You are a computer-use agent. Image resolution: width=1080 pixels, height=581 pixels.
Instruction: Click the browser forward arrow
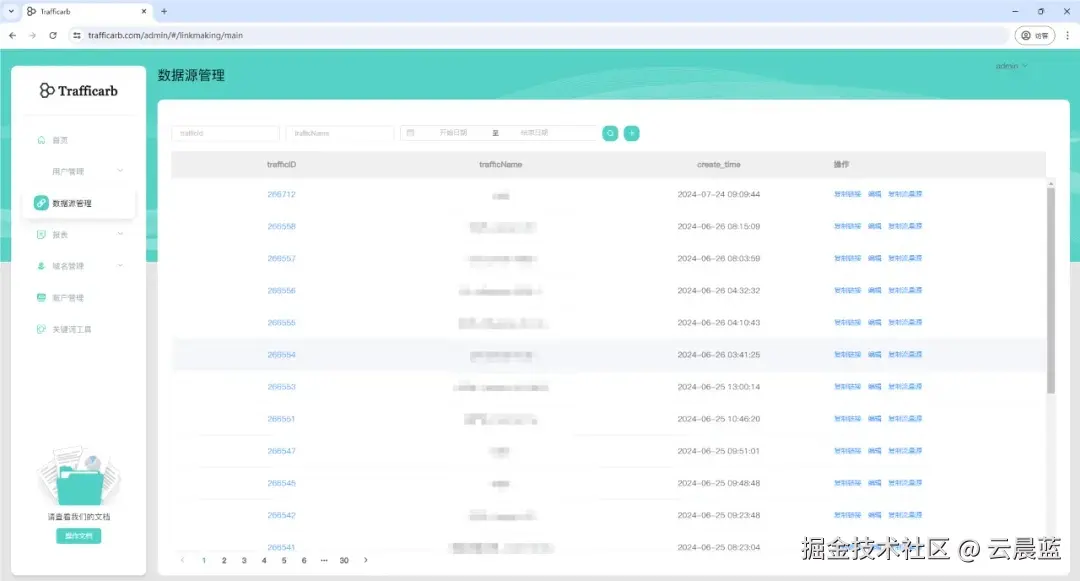pyautogui.click(x=32, y=35)
